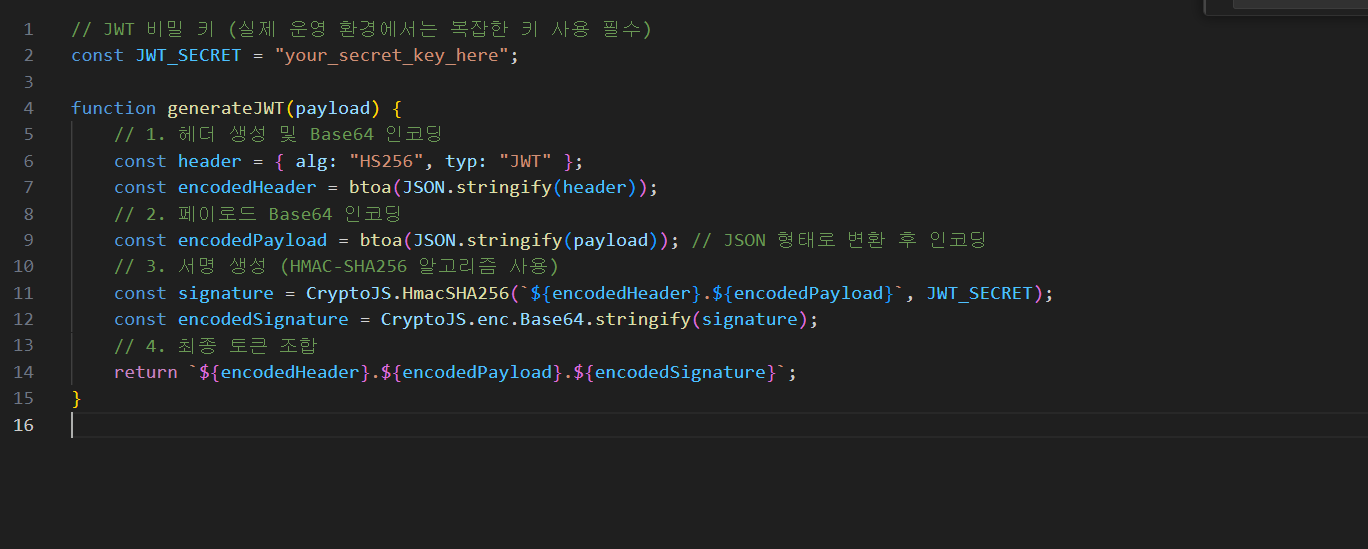Click ${encodedPayload} on line 14
Screen dimensions: 1368x549
coord(472,372)
